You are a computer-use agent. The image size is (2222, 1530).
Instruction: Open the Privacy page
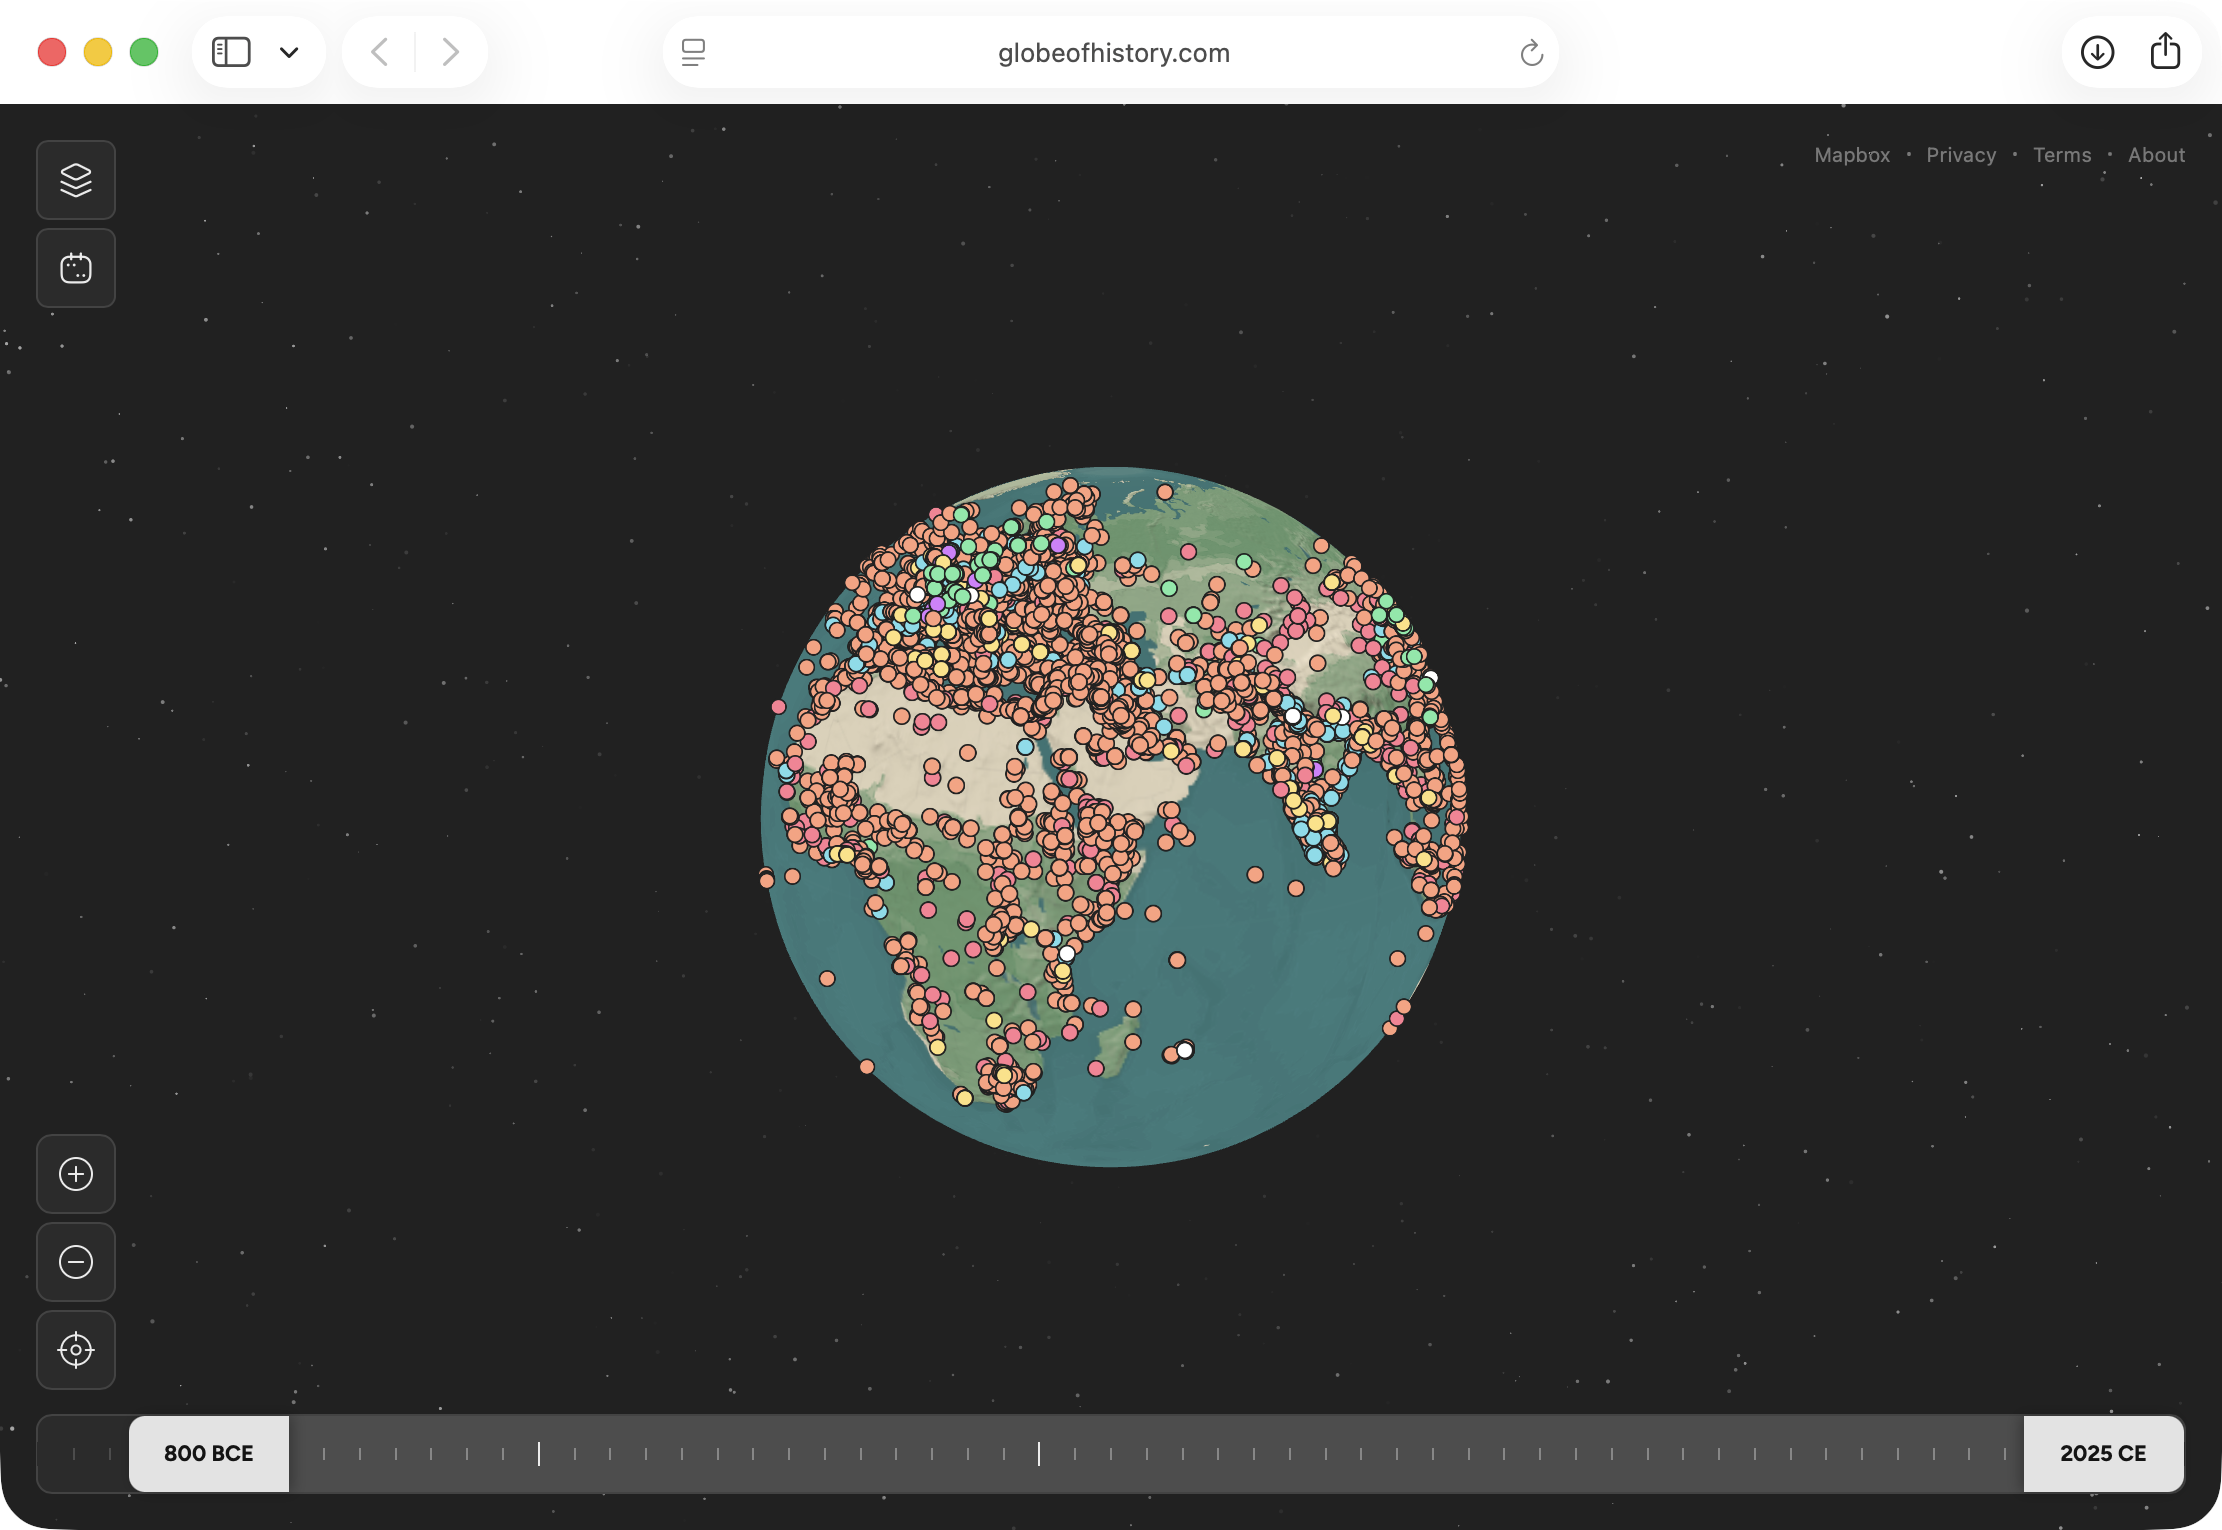tap(1960, 155)
